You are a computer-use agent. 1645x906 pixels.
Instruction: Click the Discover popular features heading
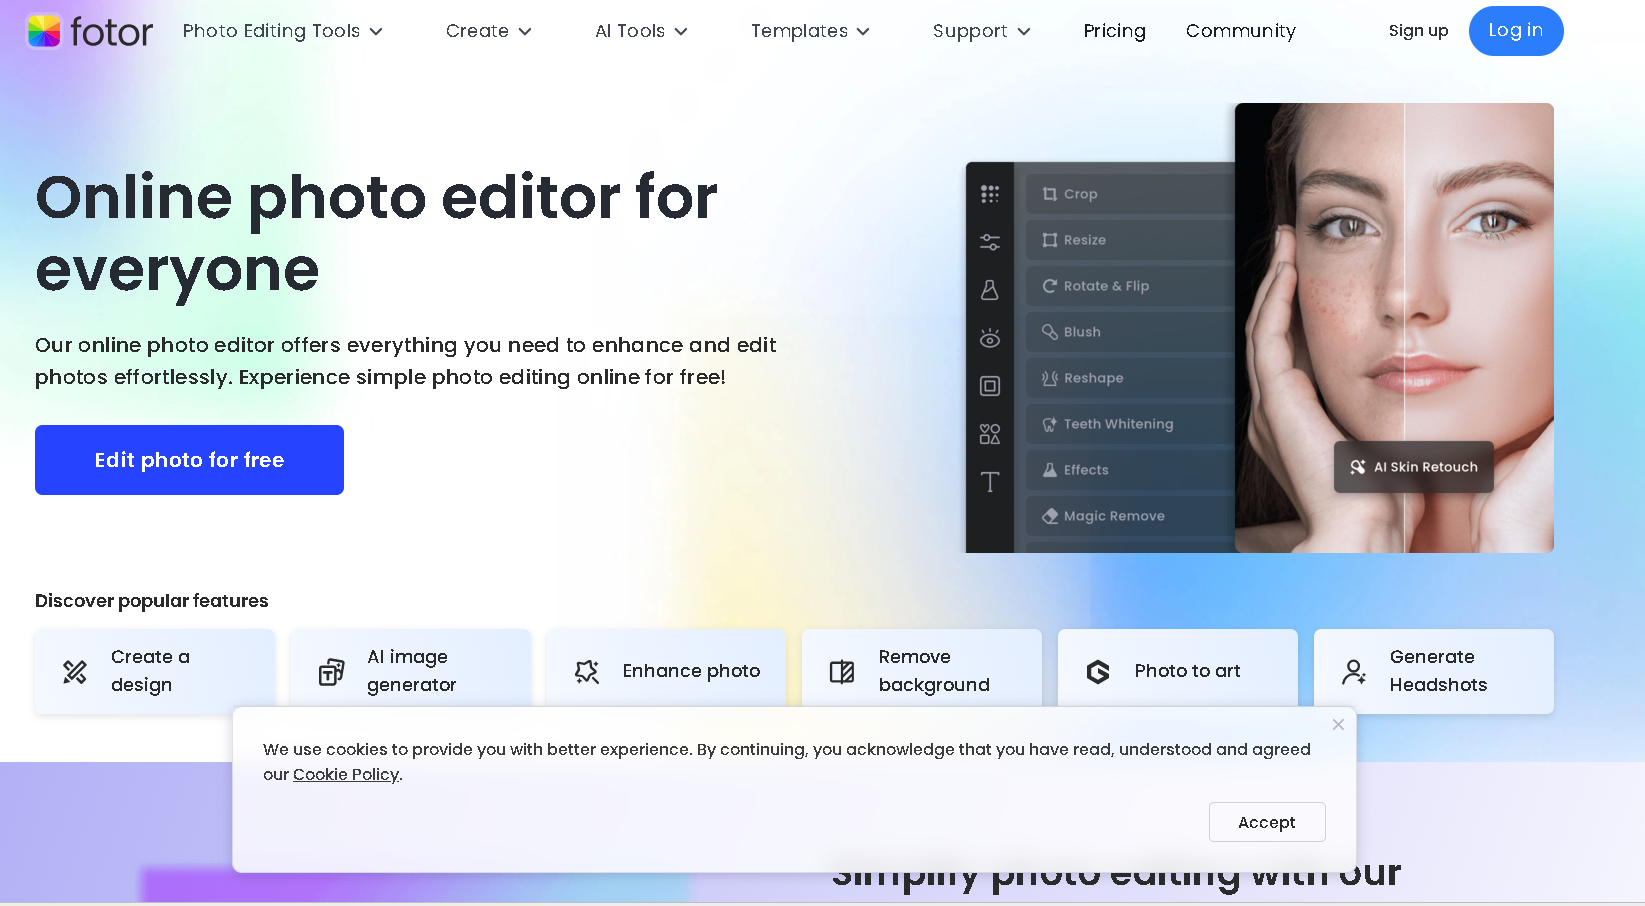(152, 601)
